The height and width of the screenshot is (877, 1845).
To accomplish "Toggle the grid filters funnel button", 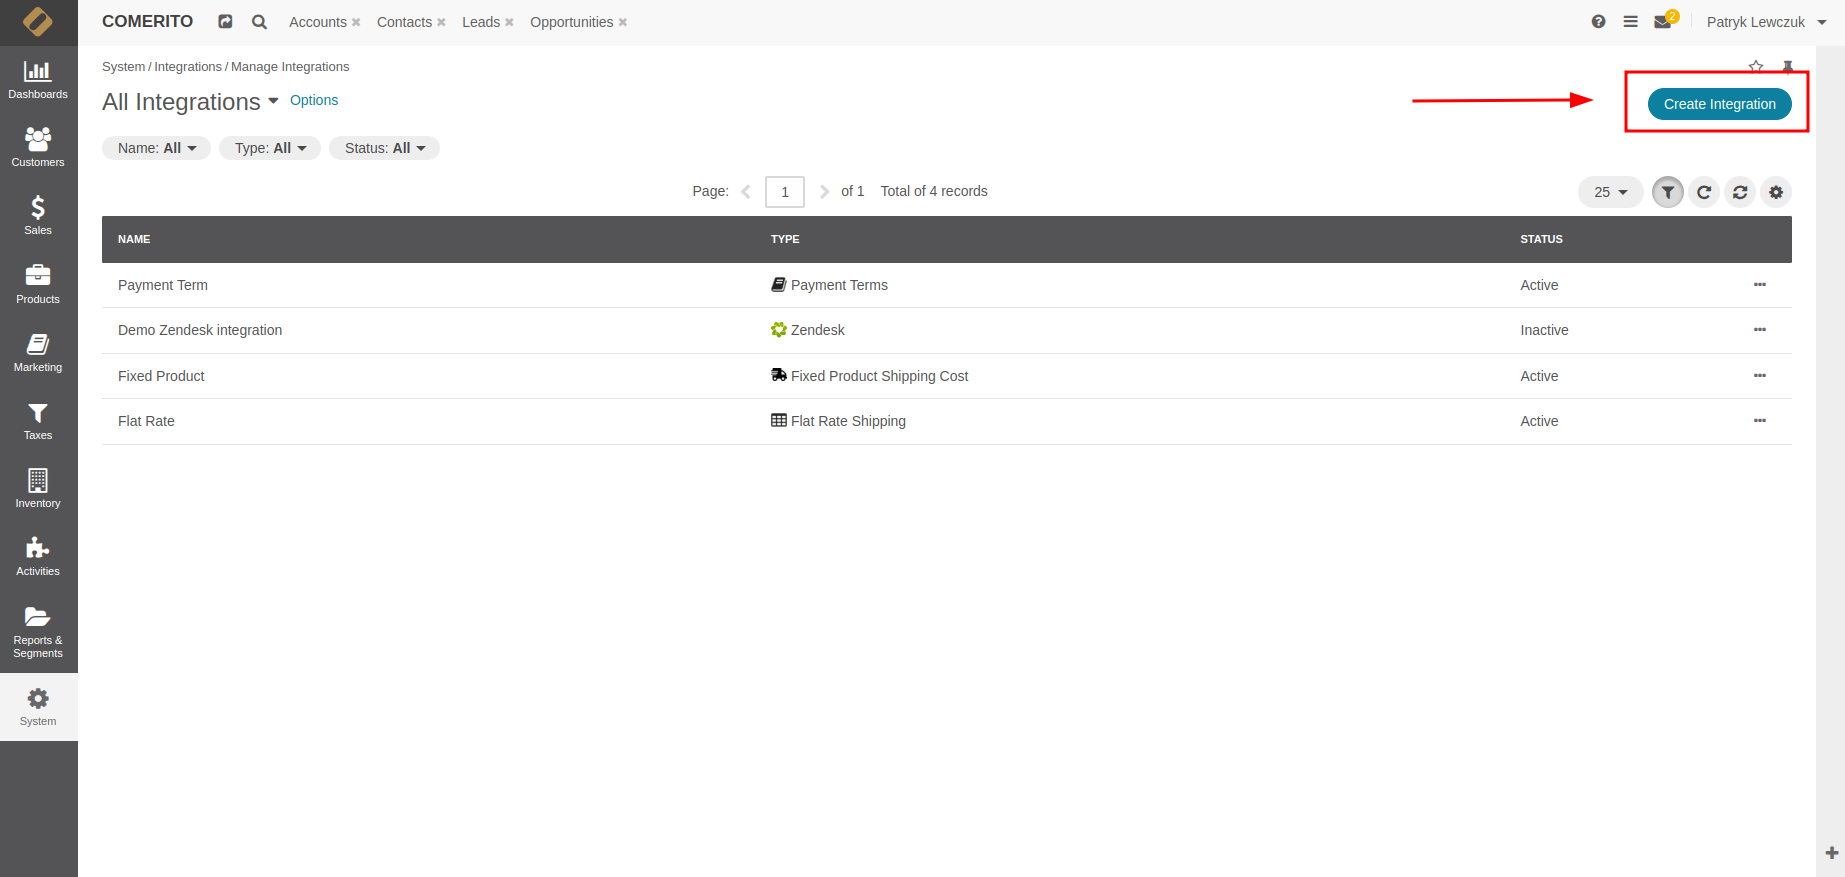I will coord(1667,192).
